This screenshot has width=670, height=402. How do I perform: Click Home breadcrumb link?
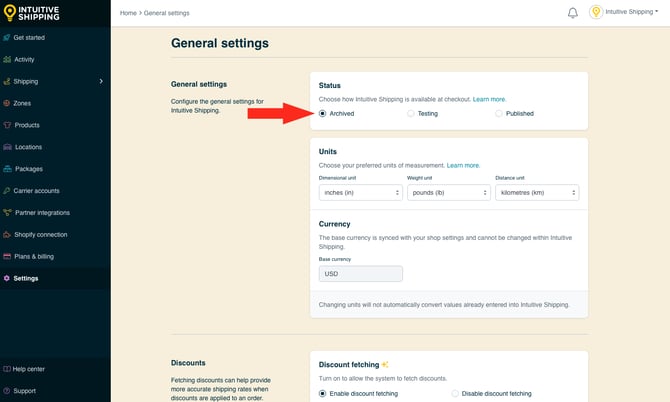tap(128, 13)
